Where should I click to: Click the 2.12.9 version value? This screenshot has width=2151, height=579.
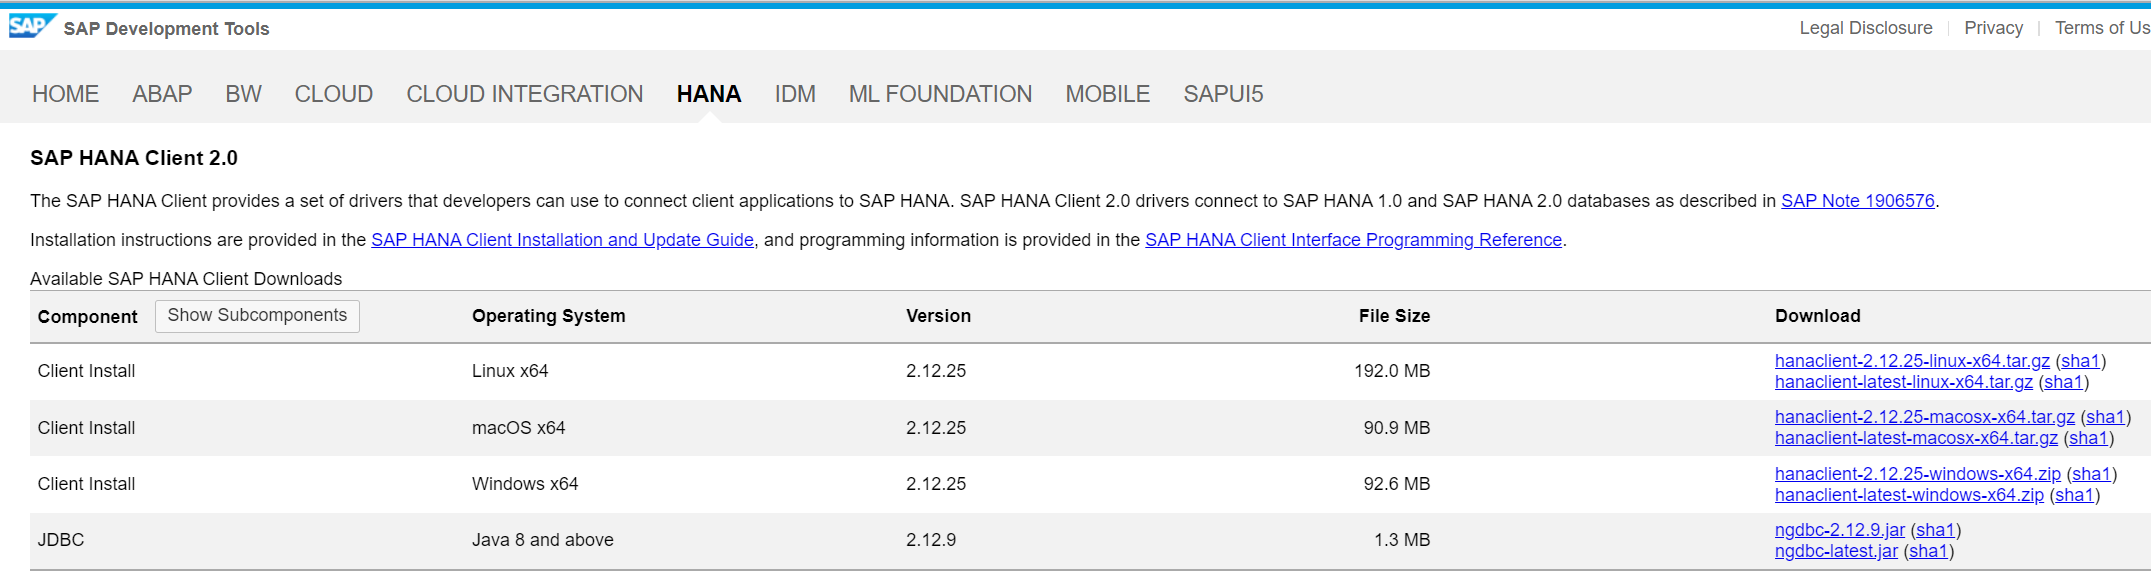tap(931, 540)
